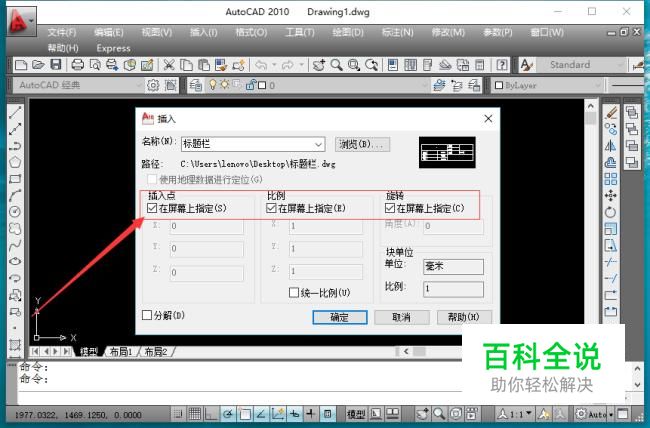Select the Arc draw tool
The width and height of the screenshot is (650, 428).
[15, 195]
